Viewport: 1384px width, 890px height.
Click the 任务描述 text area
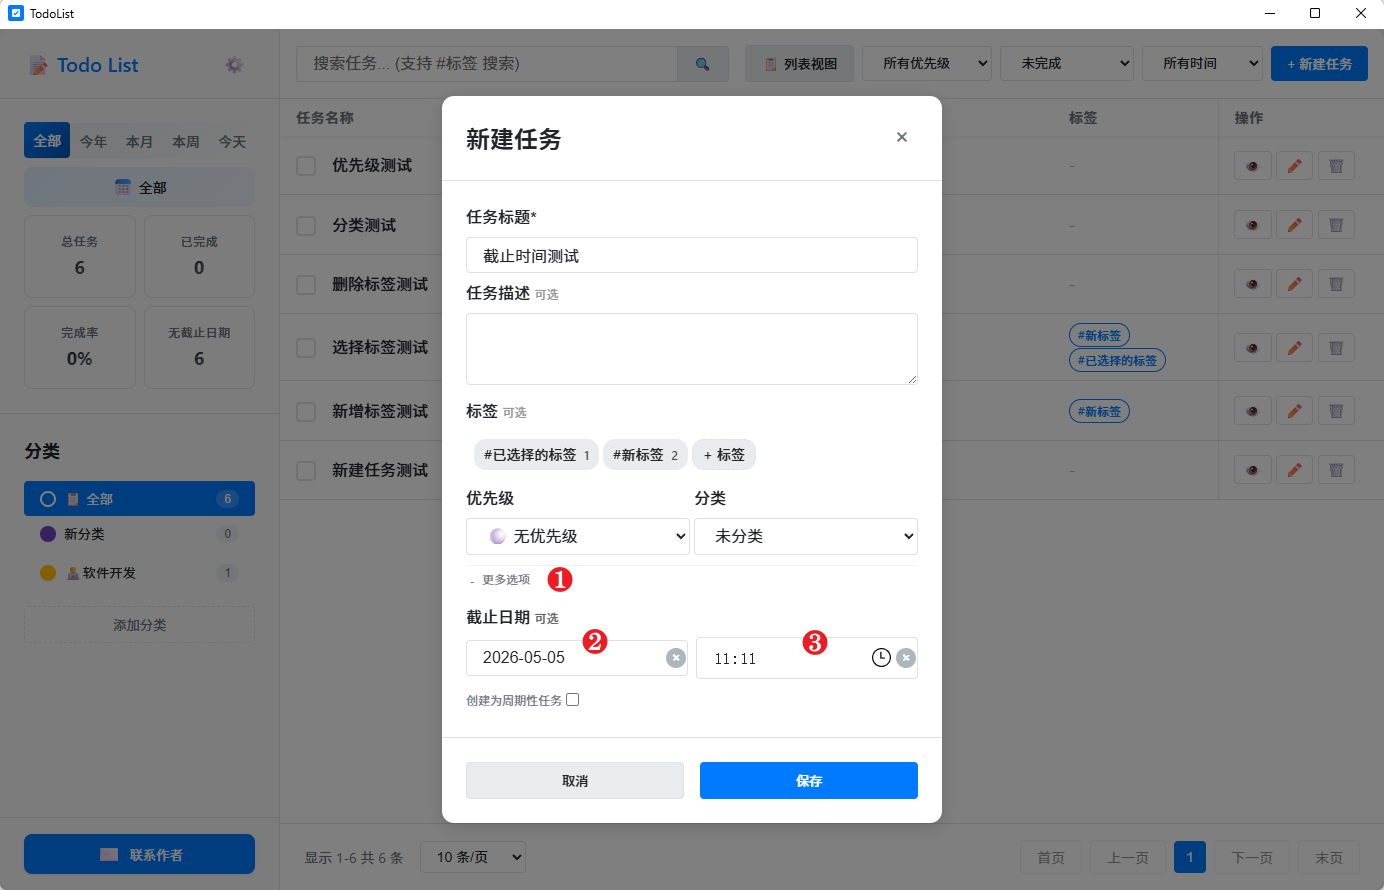692,349
